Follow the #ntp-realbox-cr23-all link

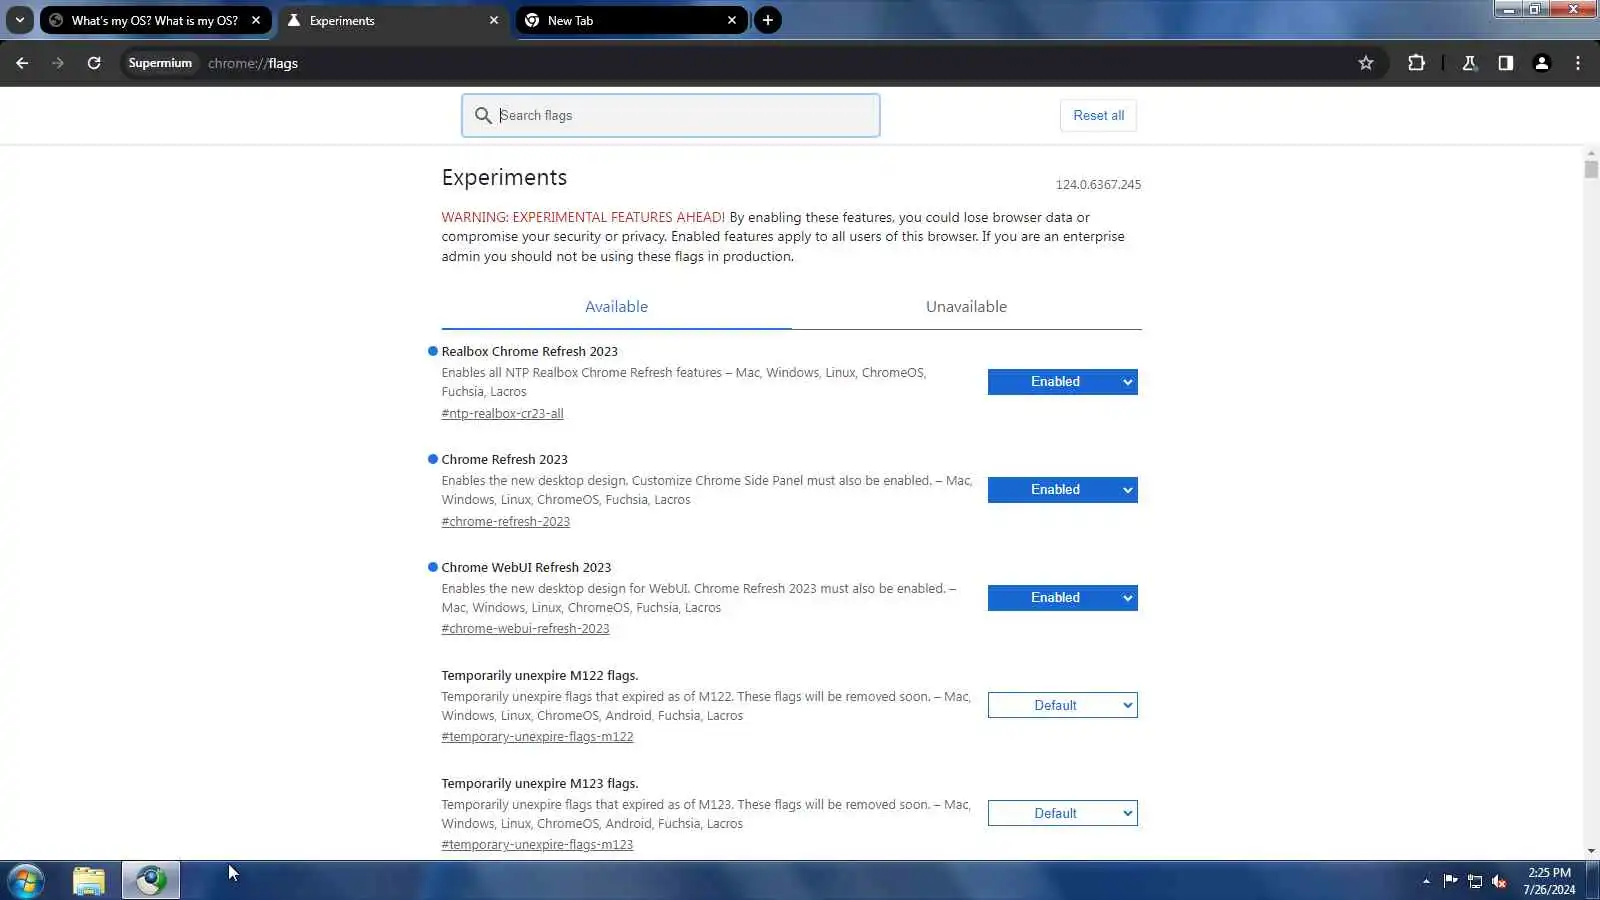[502, 414]
